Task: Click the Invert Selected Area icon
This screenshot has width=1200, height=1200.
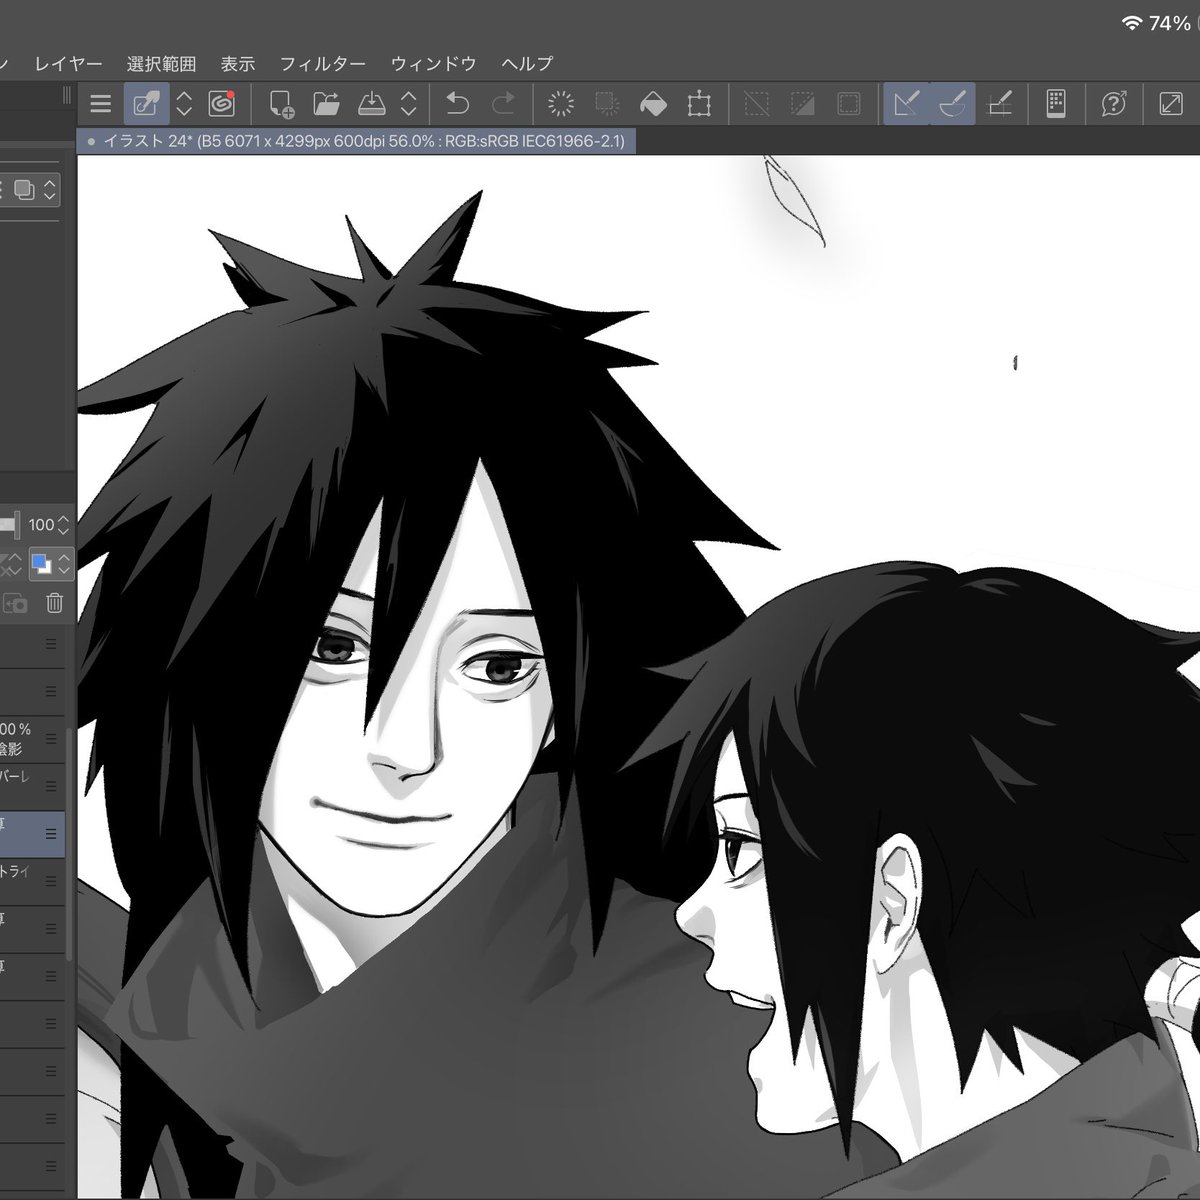Action: click(x=802, y=104)
